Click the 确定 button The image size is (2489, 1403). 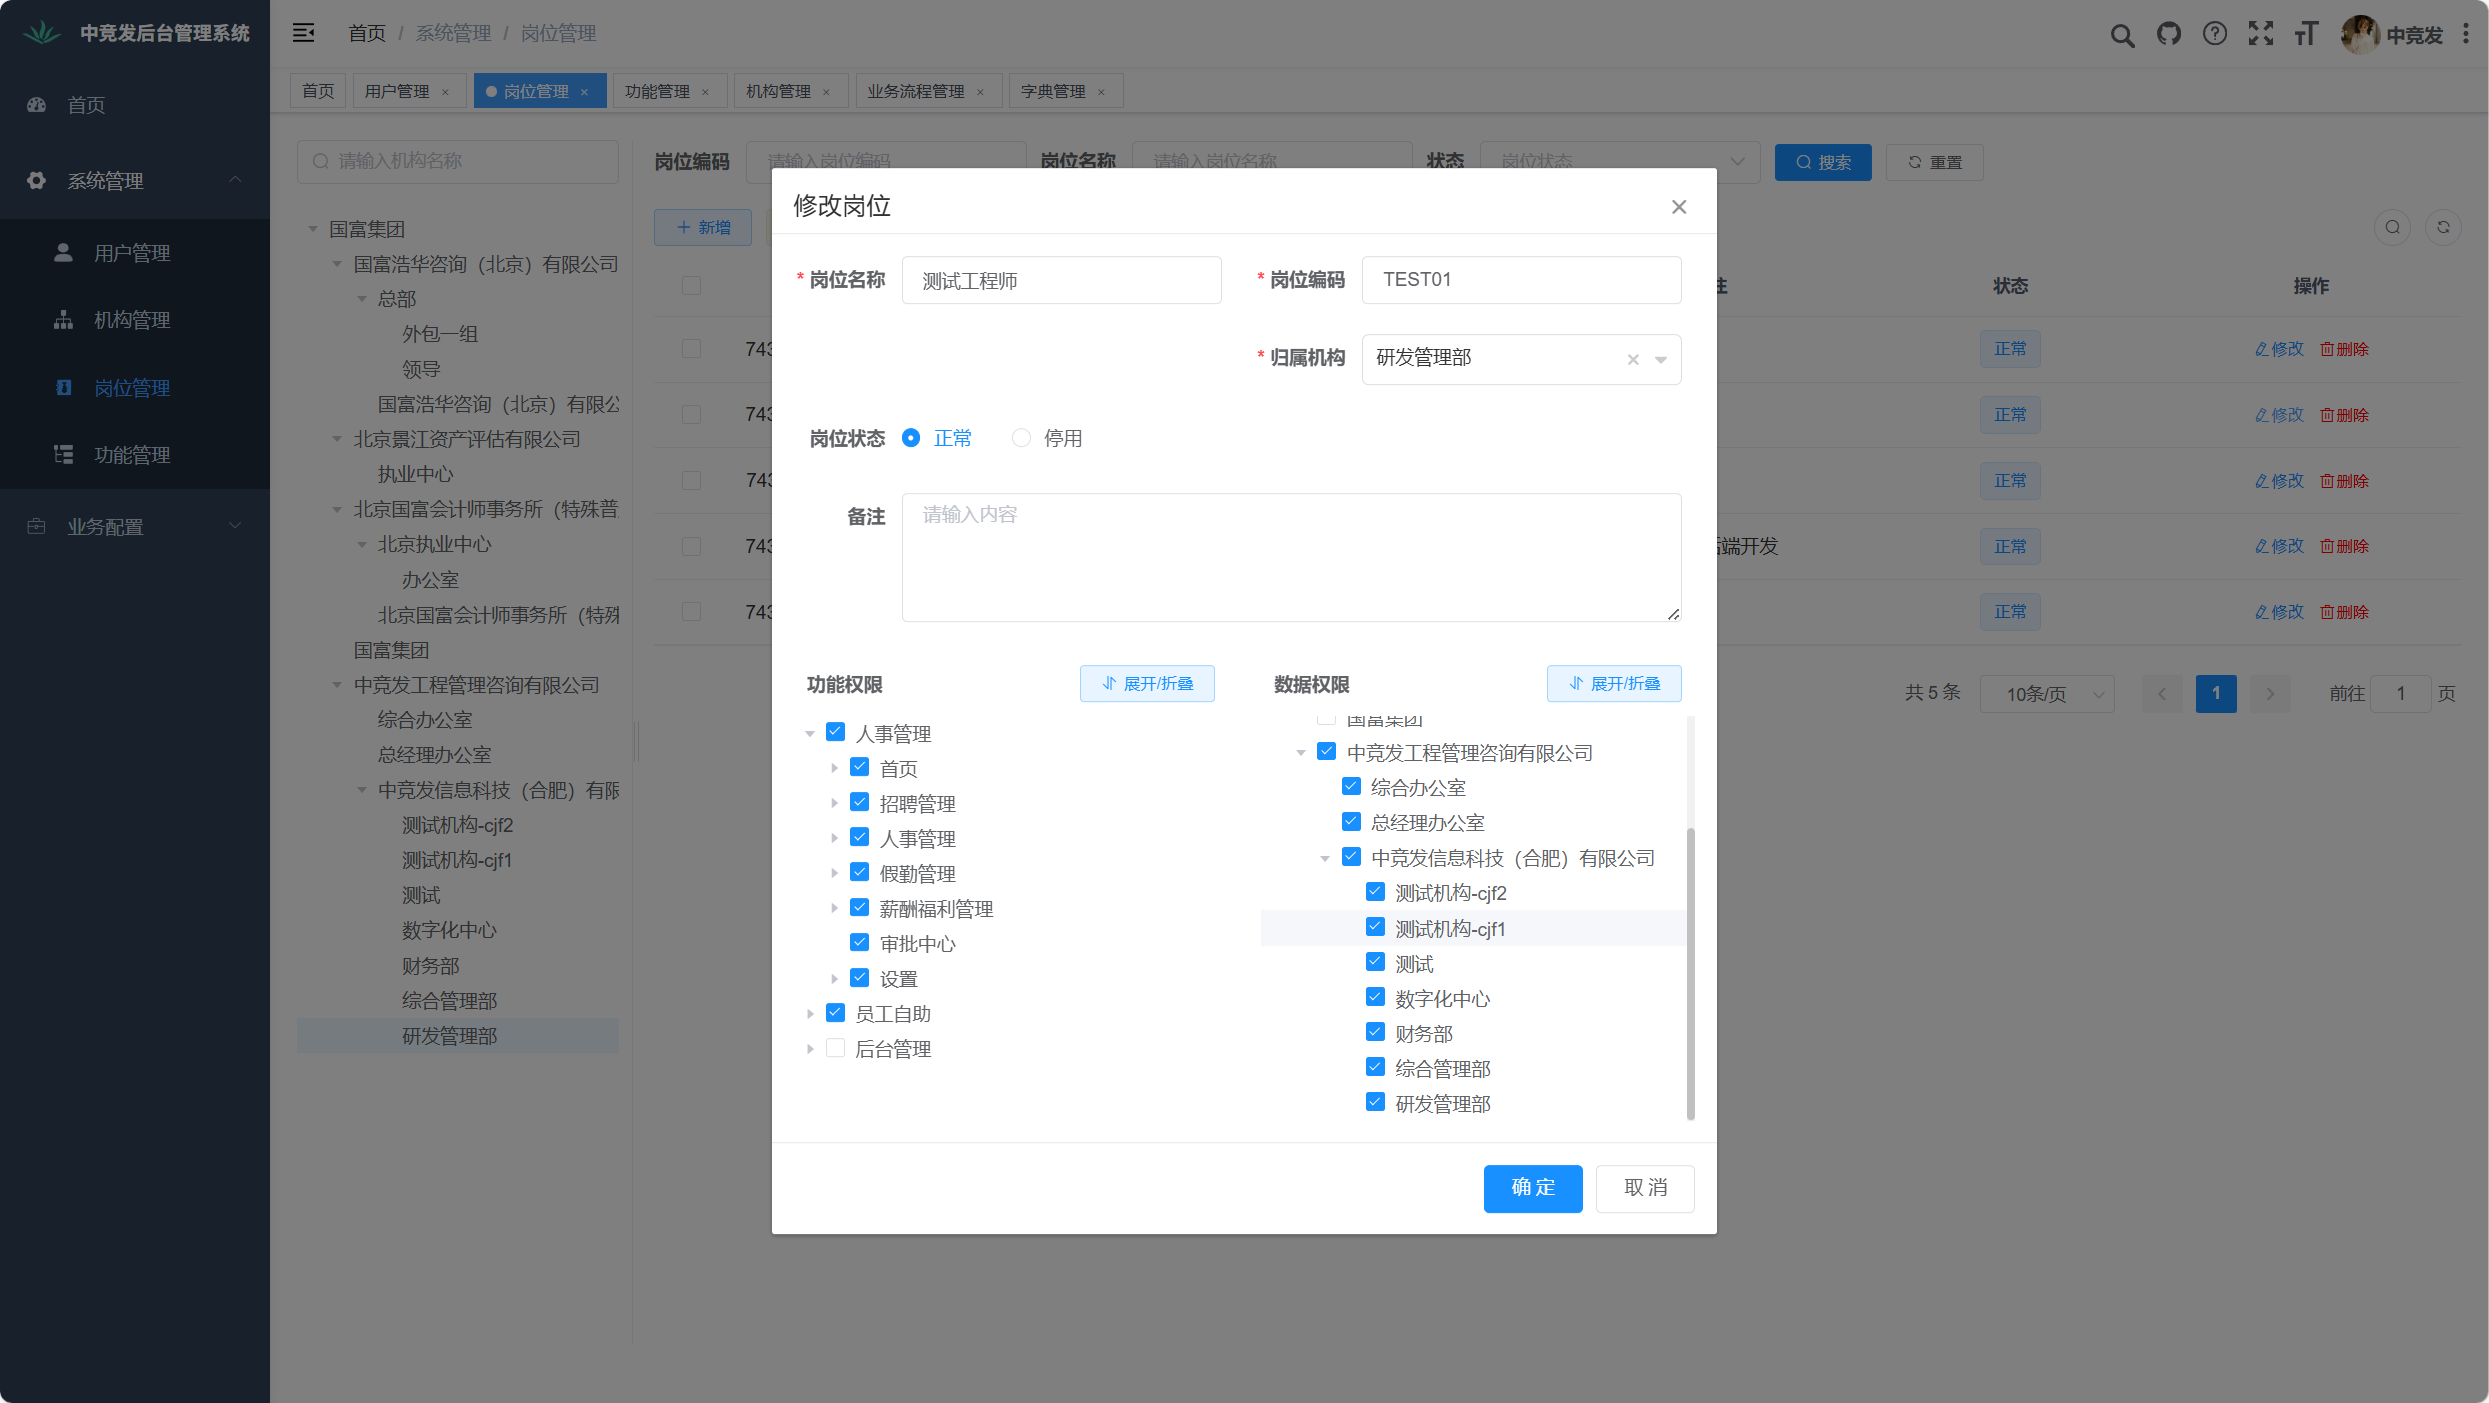(1532, 1188)
